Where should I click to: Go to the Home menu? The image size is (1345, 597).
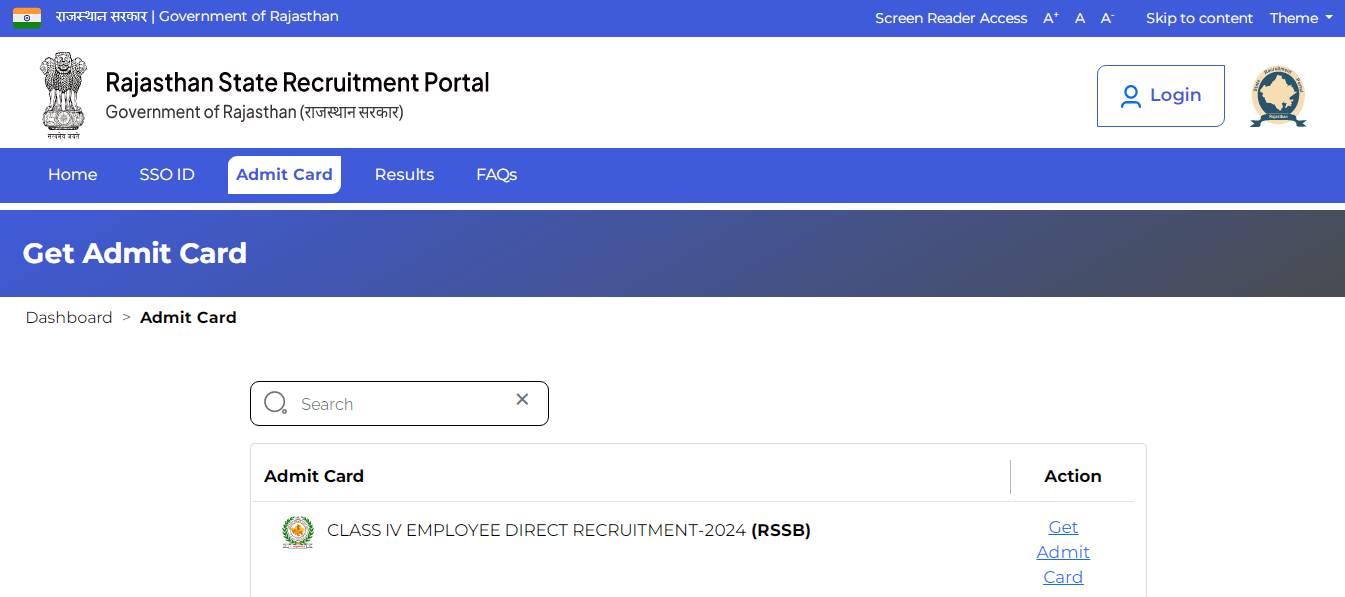(x=73, y=174)
